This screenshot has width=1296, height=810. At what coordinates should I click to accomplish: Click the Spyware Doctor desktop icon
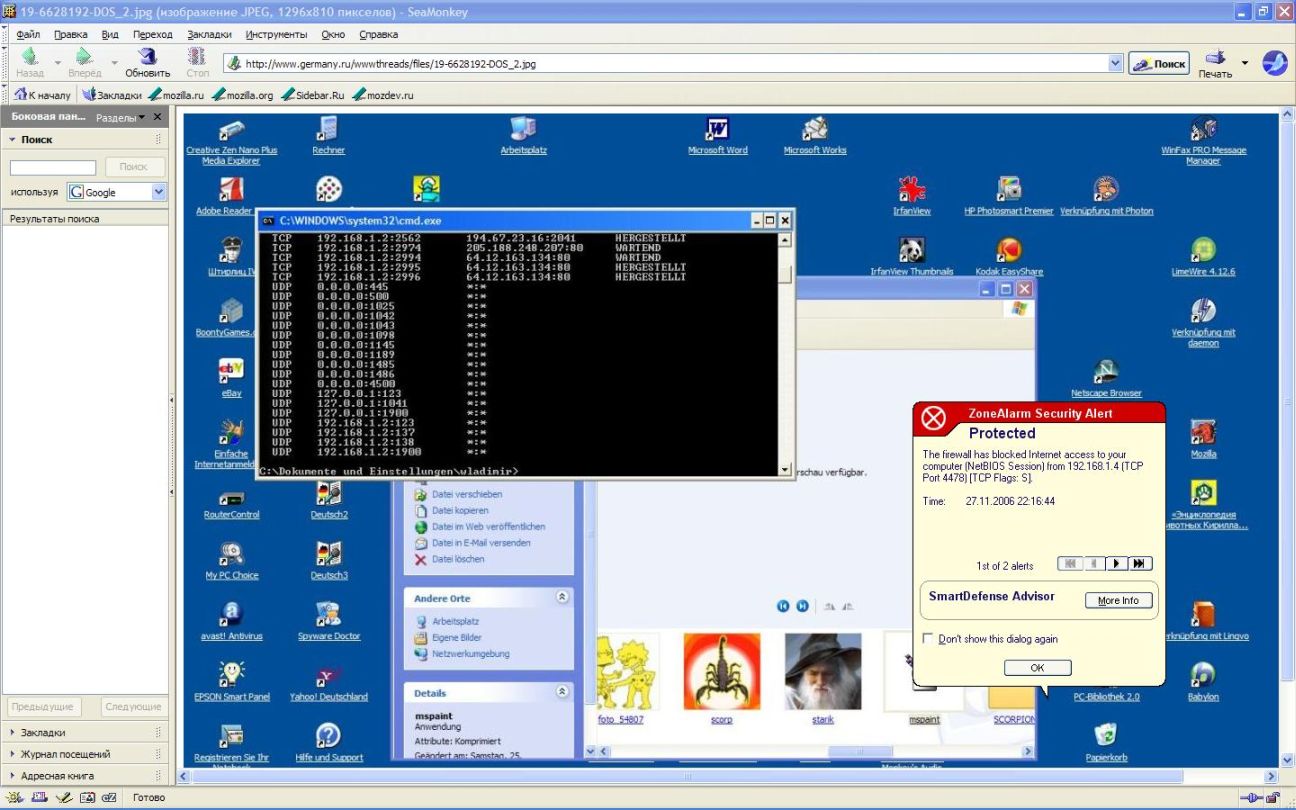point(329,620)
